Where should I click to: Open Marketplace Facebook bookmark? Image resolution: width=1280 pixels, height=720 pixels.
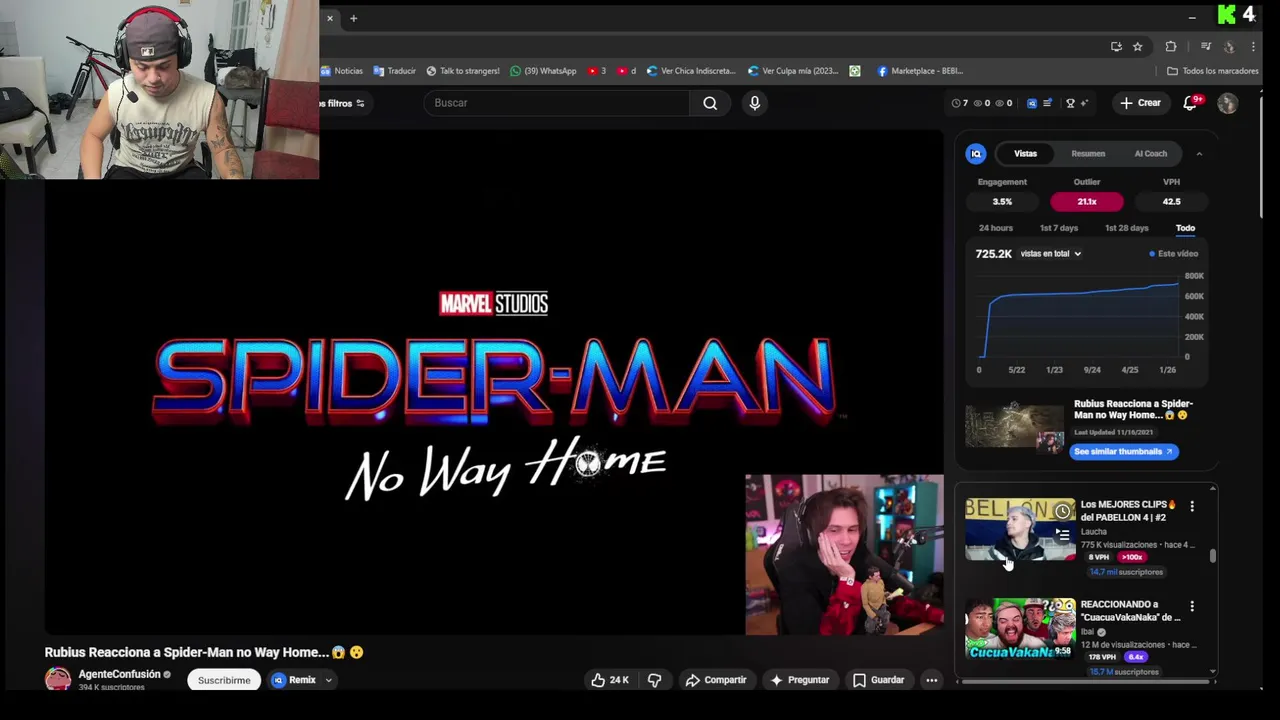[920, 71]
